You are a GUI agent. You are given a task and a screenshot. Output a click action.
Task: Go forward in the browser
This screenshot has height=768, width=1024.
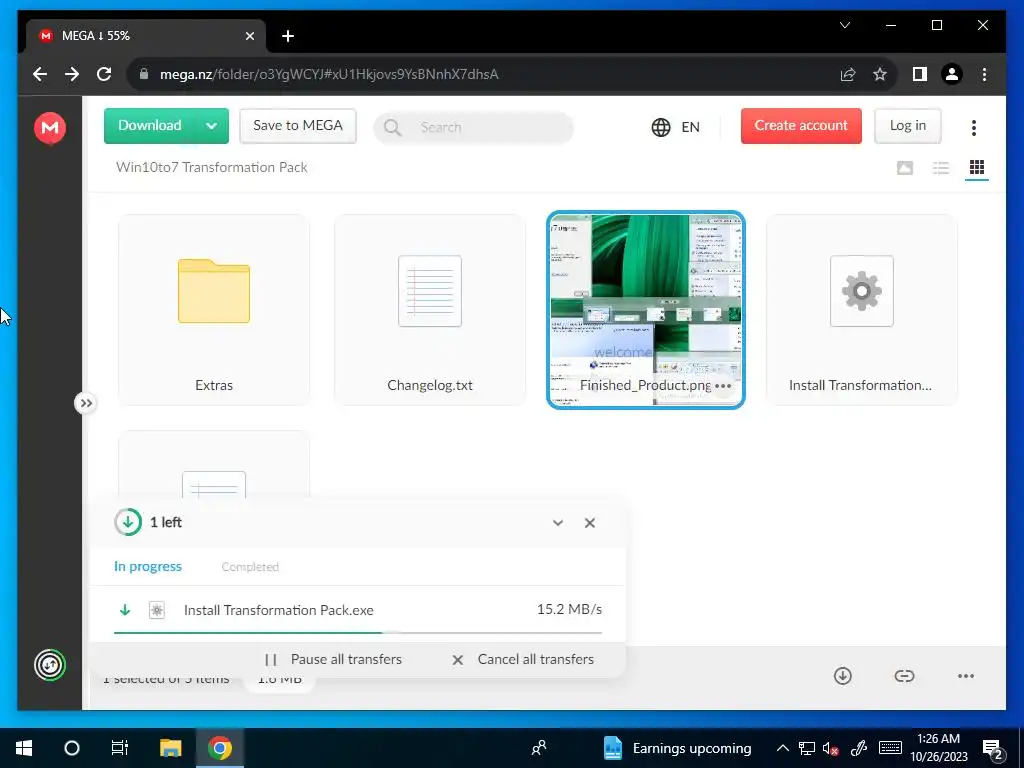(72, 74)
